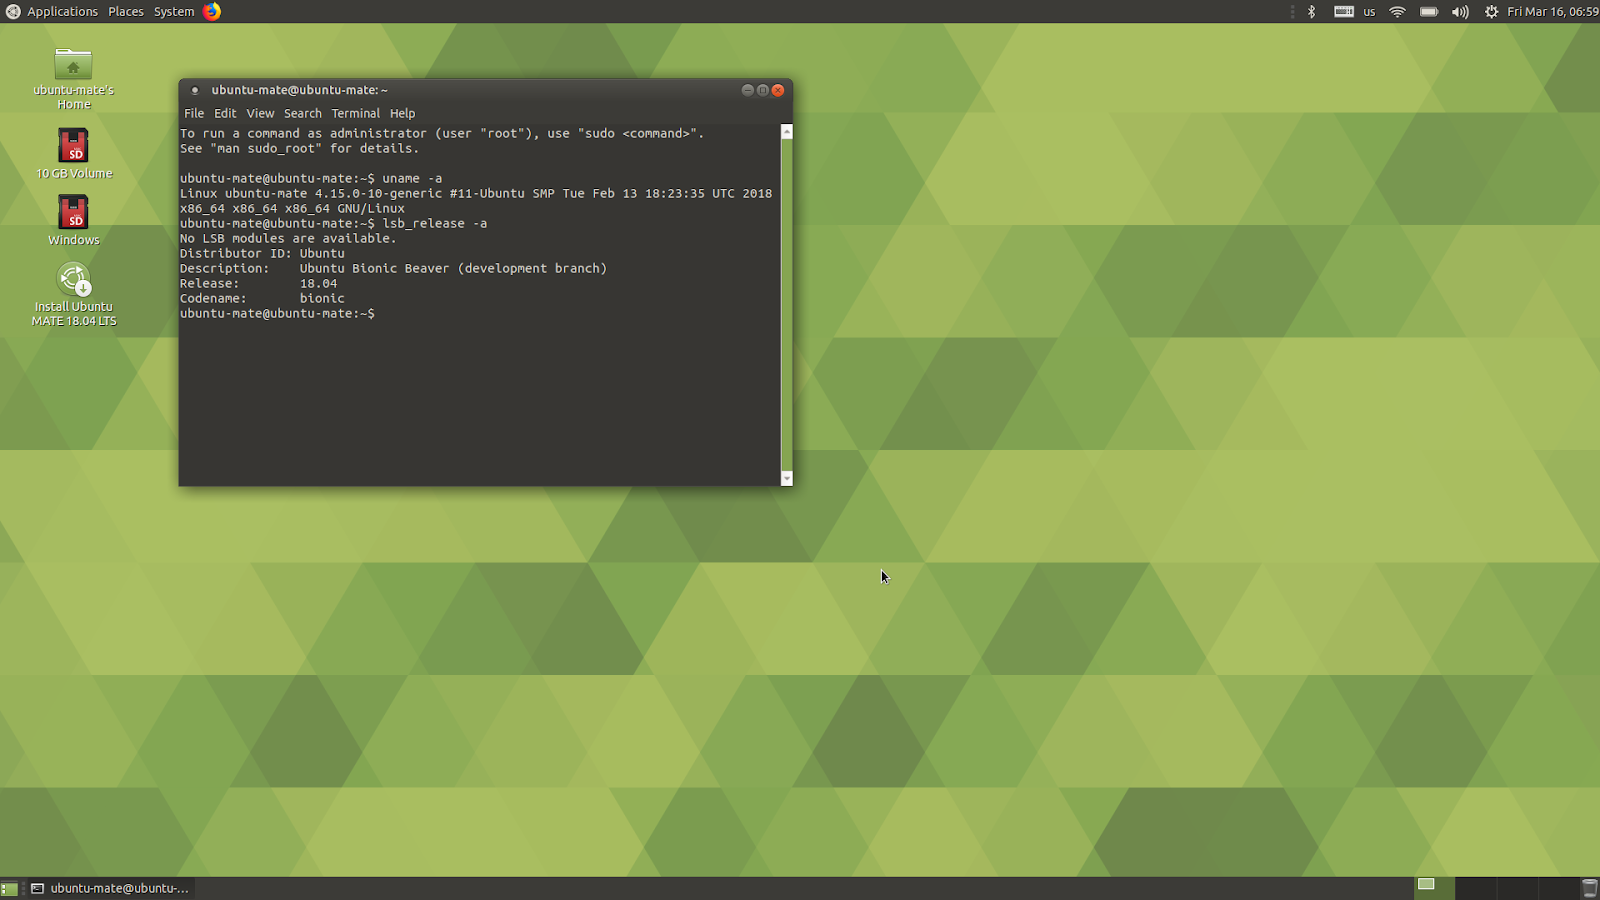Open the Trash from the bottom panel
This screenshot has width=1600, height=900.
[1589, 887]
